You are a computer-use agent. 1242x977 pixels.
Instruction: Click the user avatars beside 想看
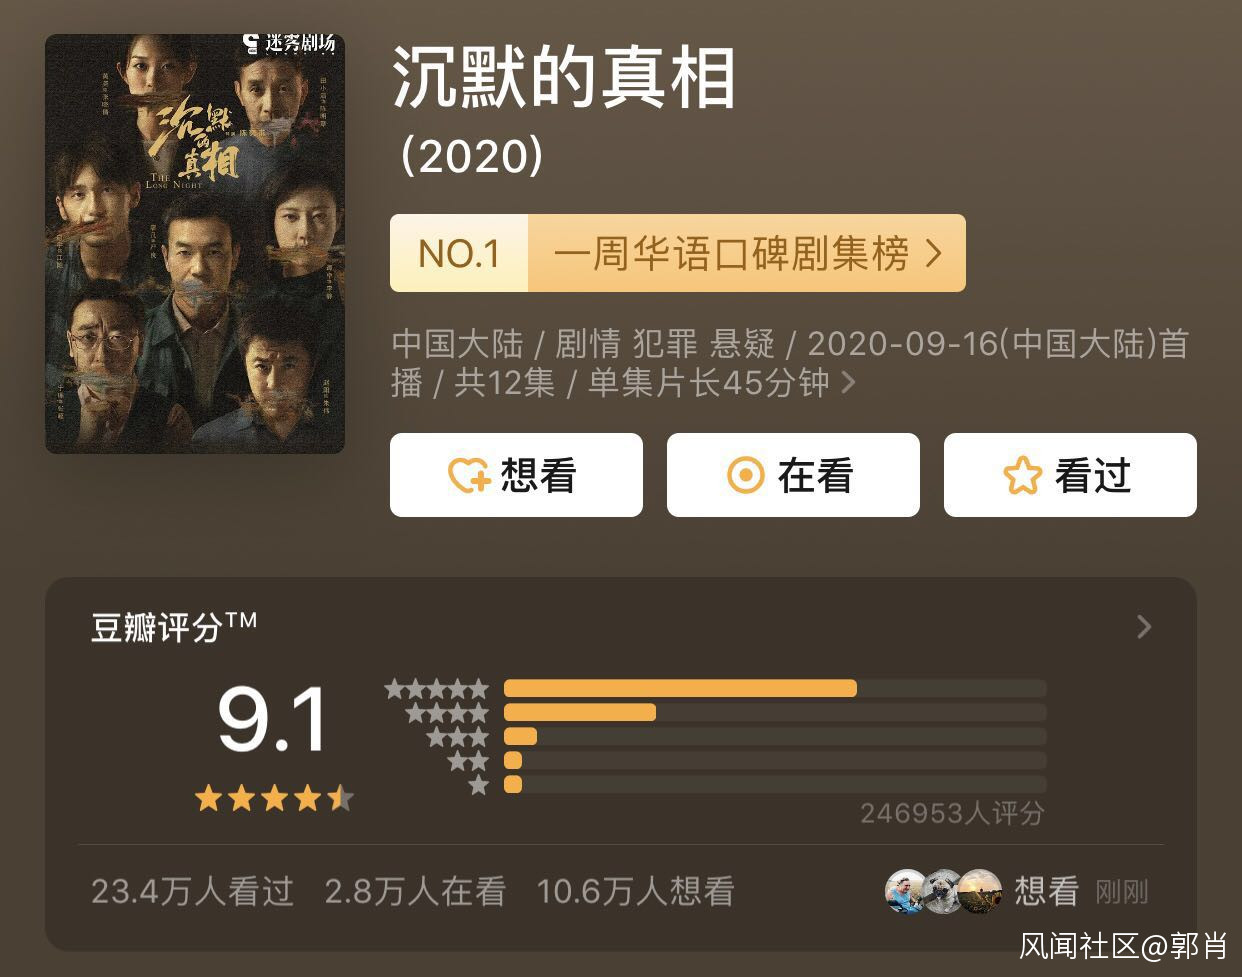pos(943,891)
